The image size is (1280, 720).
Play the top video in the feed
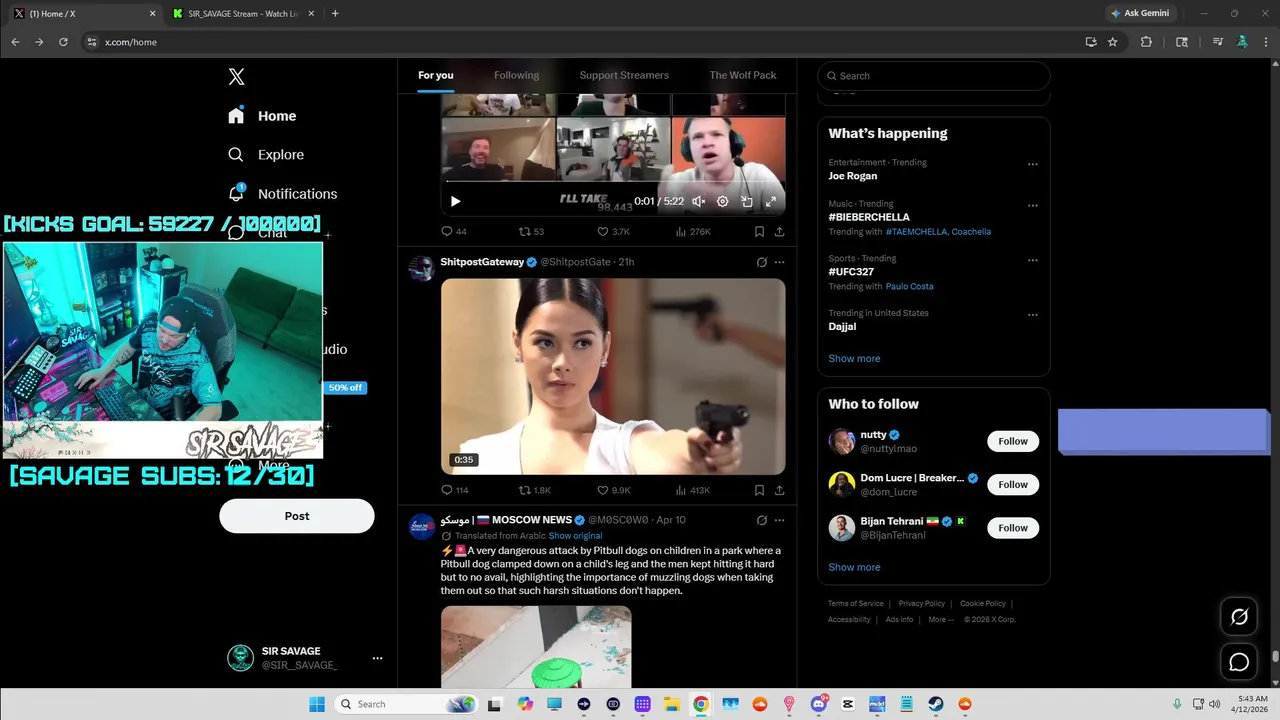point(455,201)
